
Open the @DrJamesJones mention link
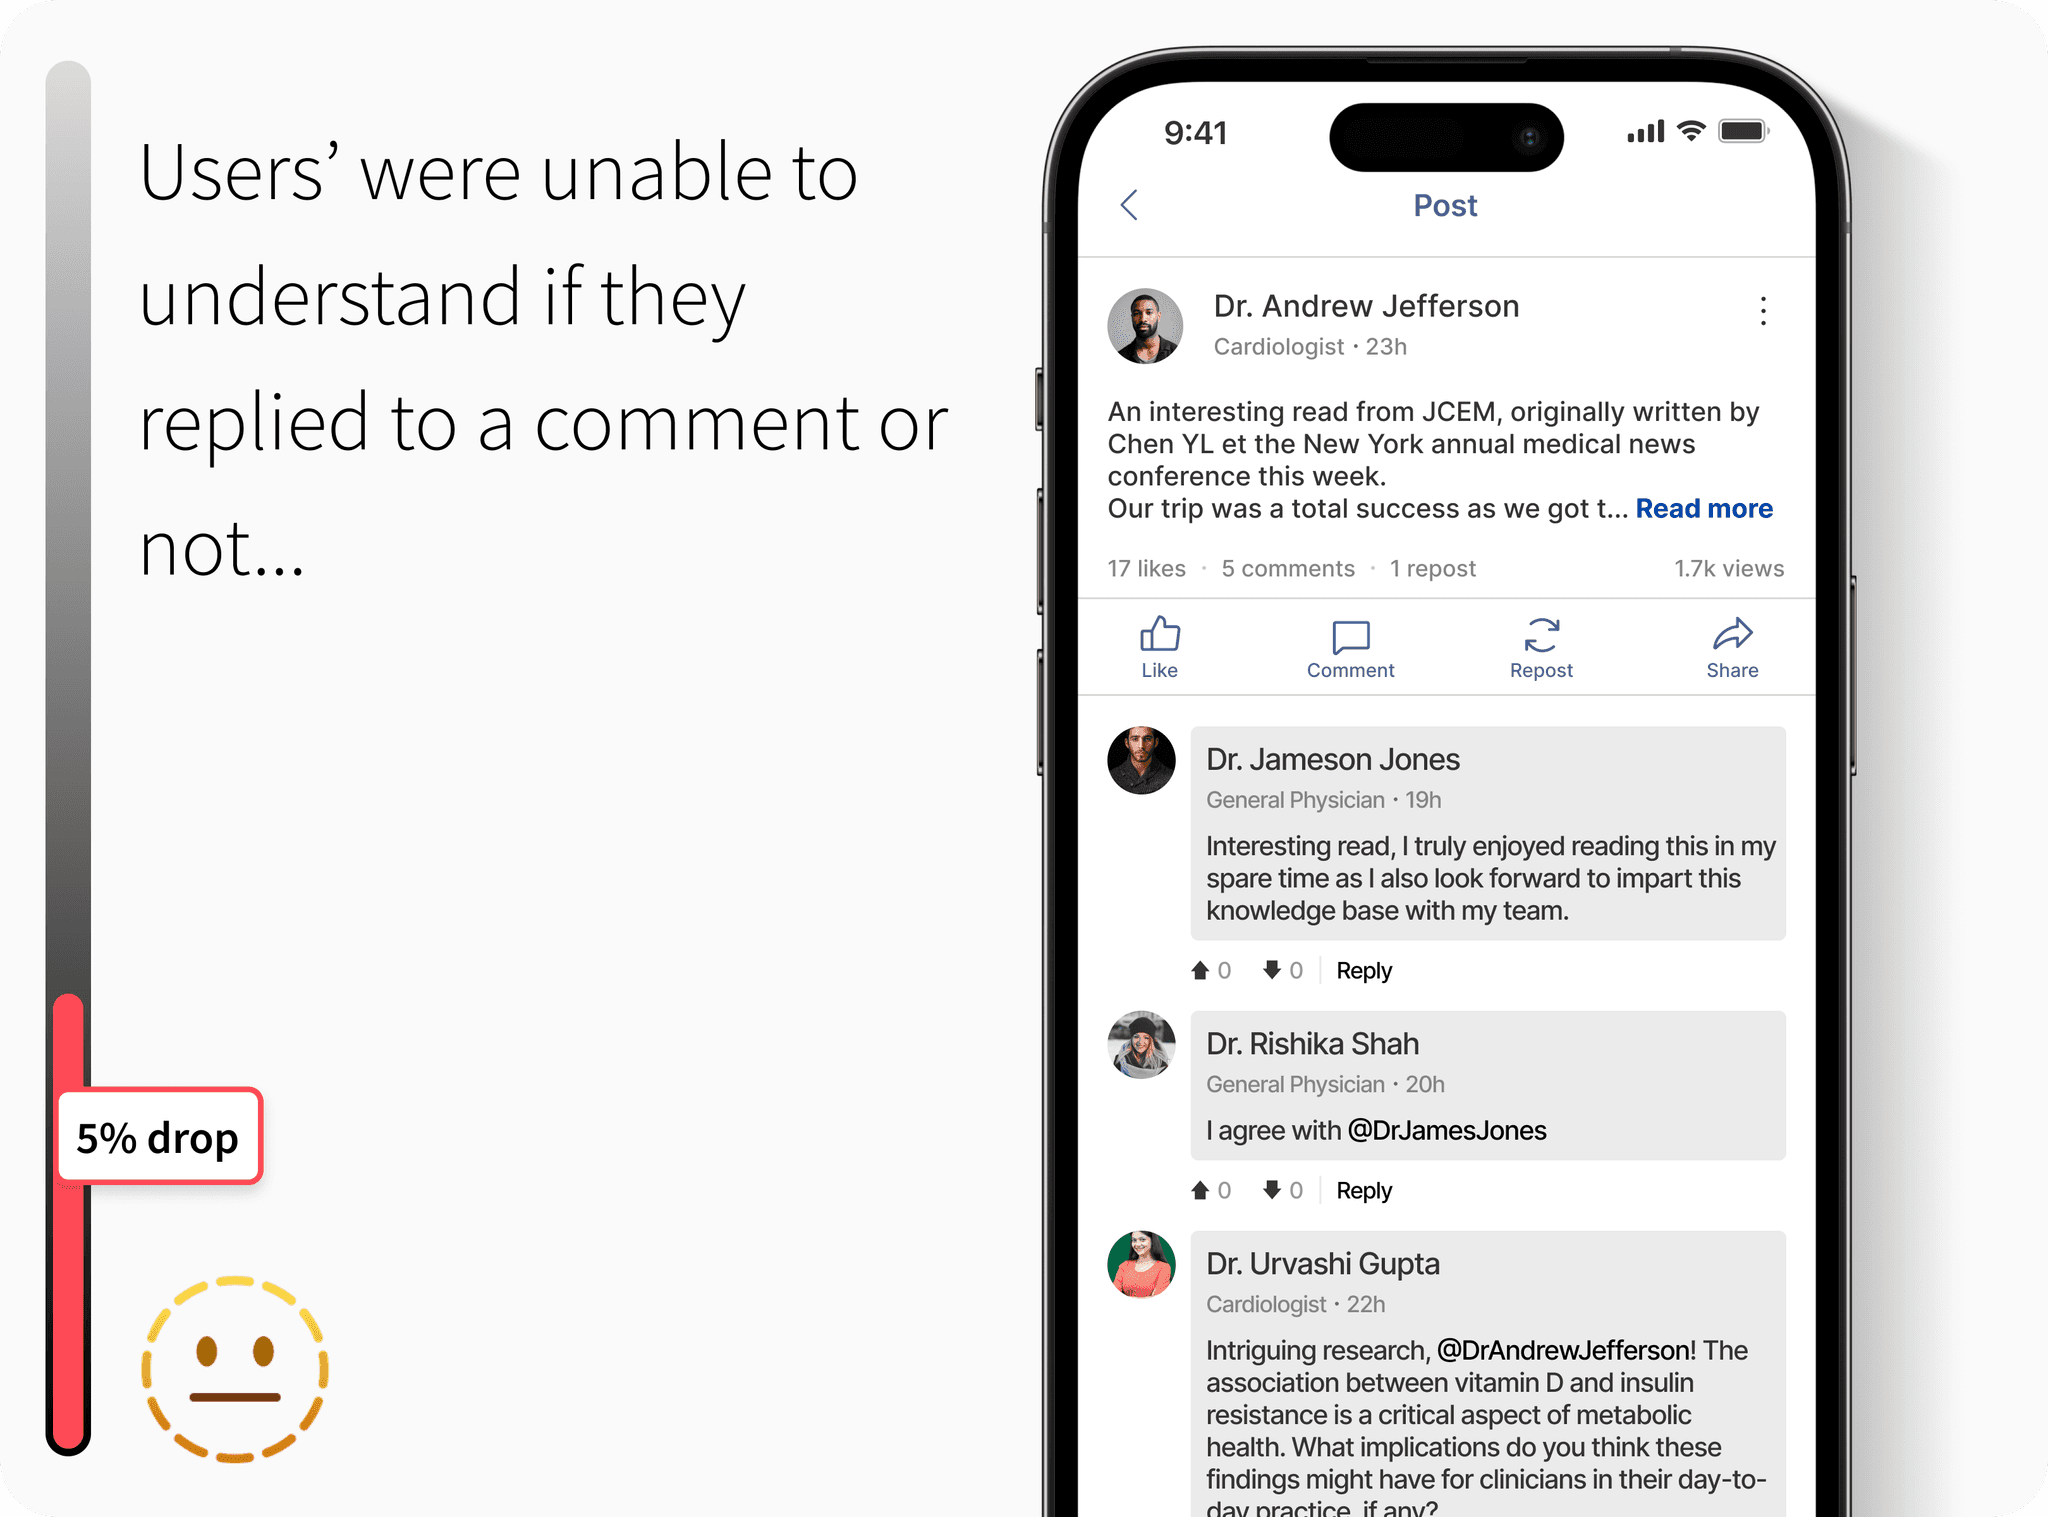point(1447,1130)
